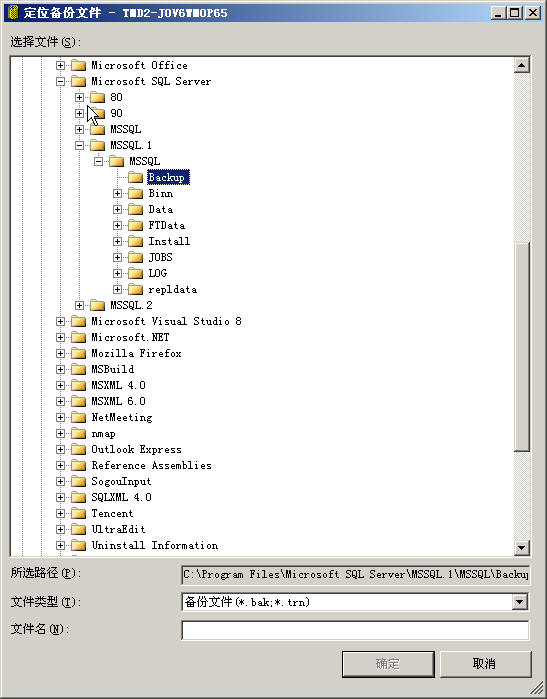Click the selected path field
This screenshot has width=547, height=699.
[x=355, y=575]
